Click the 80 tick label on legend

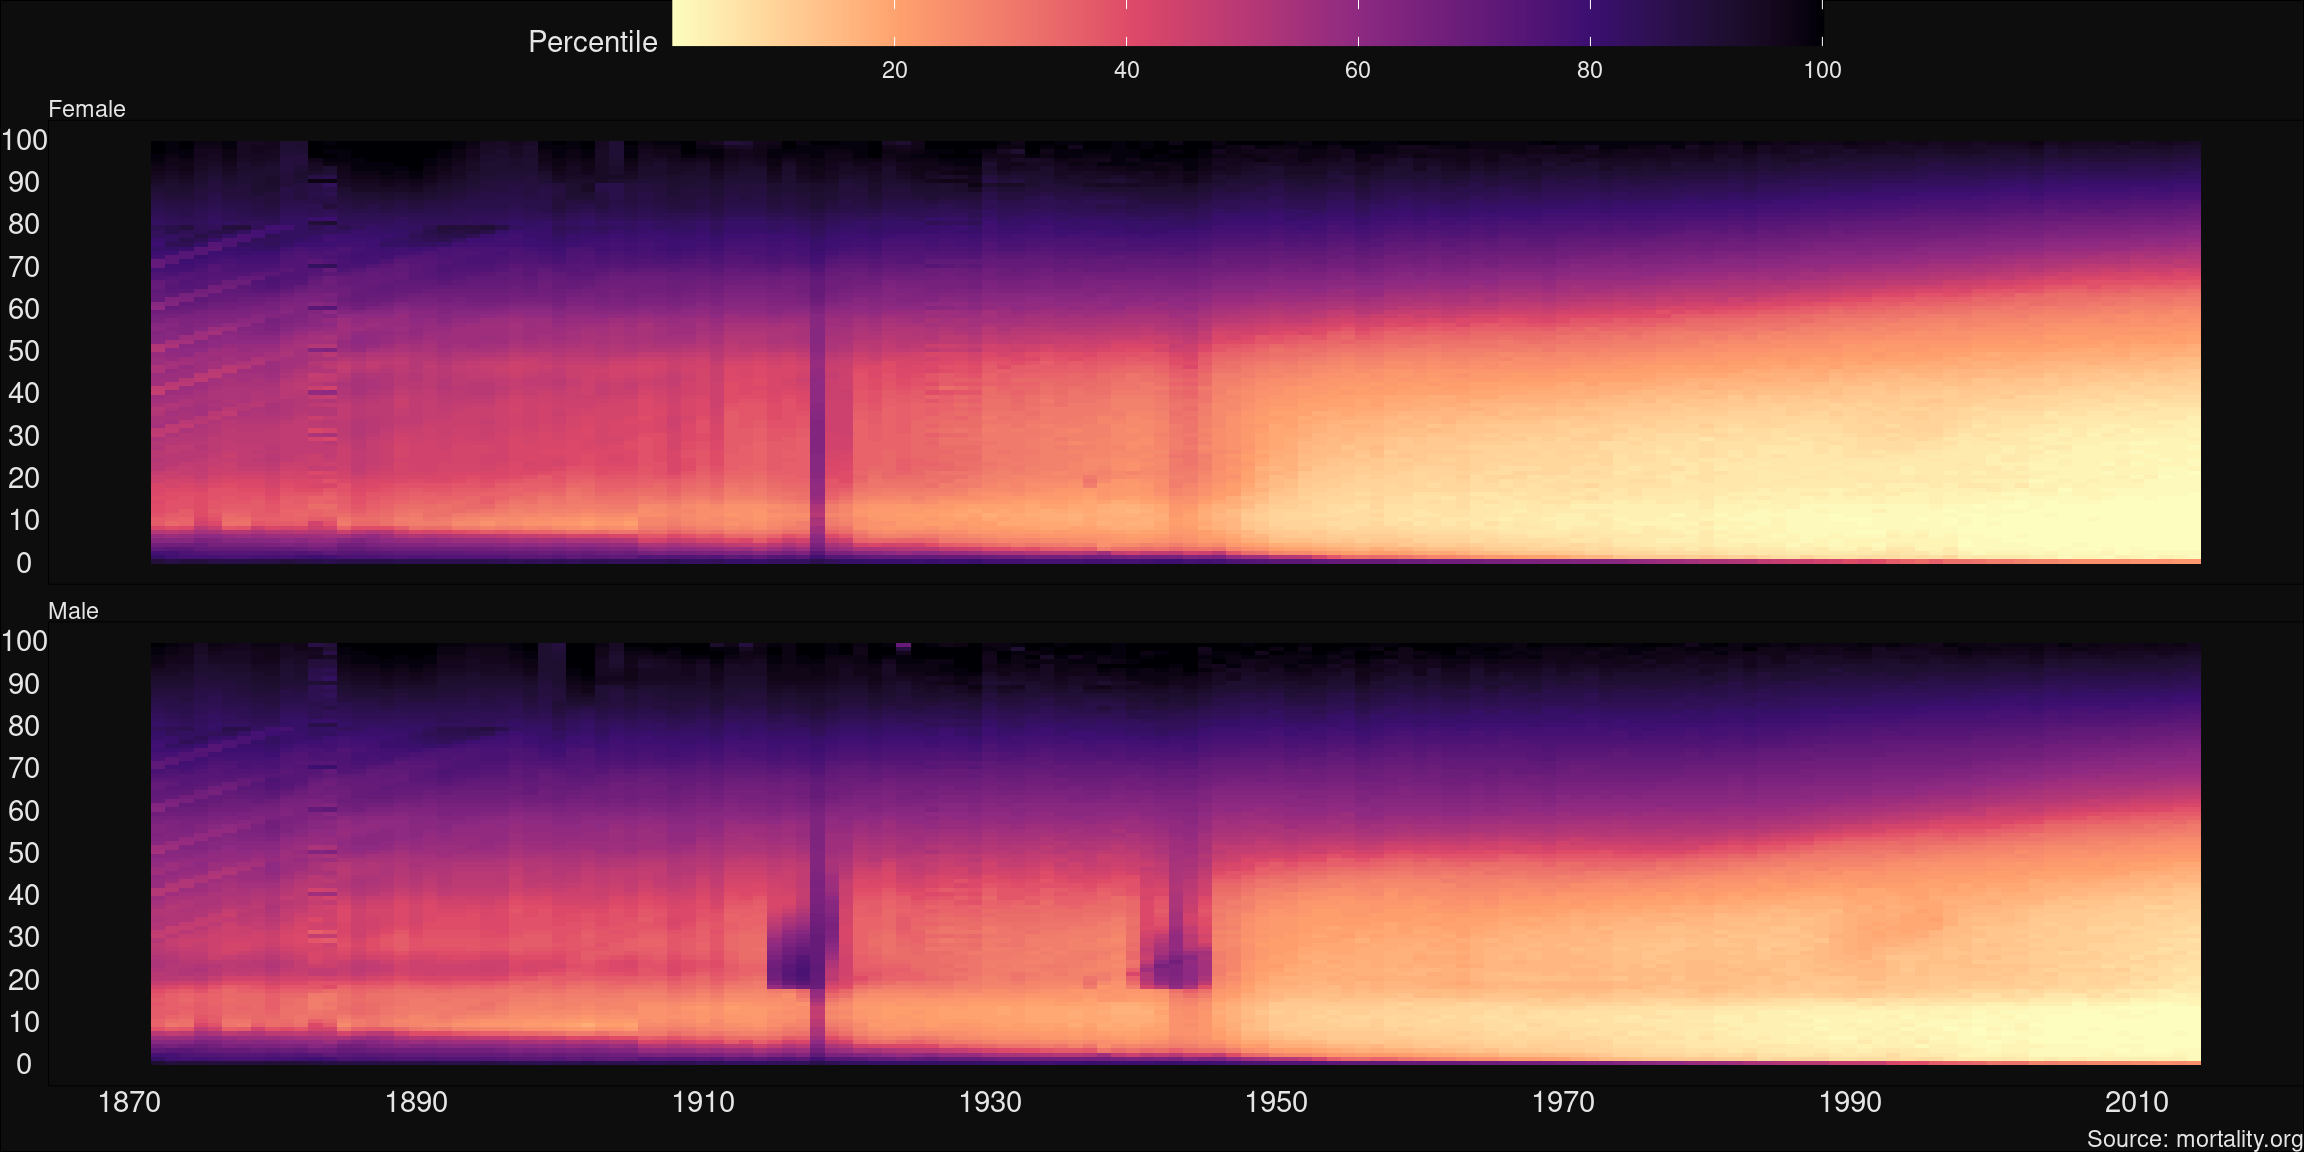[1589, 70]
